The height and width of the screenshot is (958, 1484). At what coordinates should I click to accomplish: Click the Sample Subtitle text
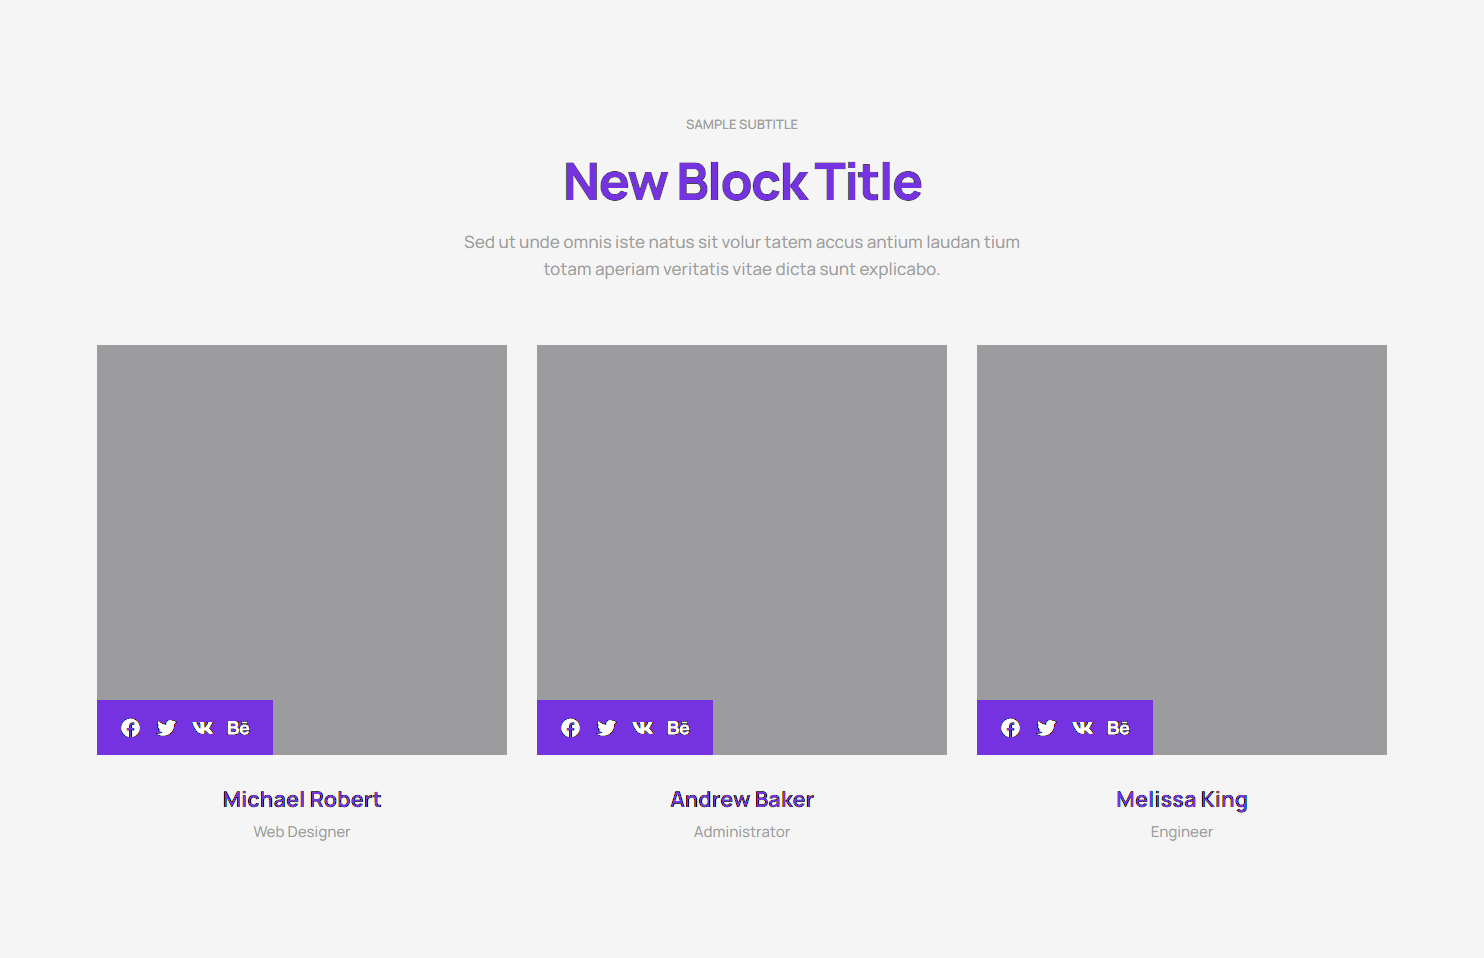tap(742, 125)
